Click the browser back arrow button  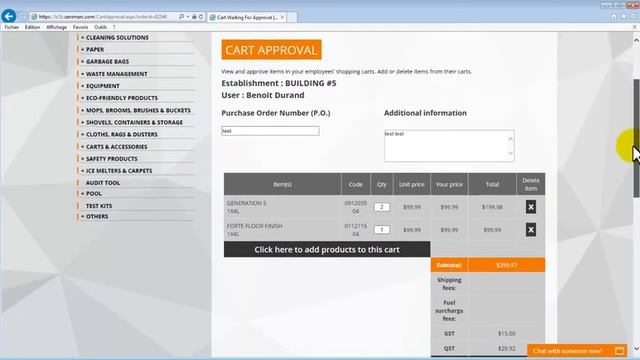9,16
